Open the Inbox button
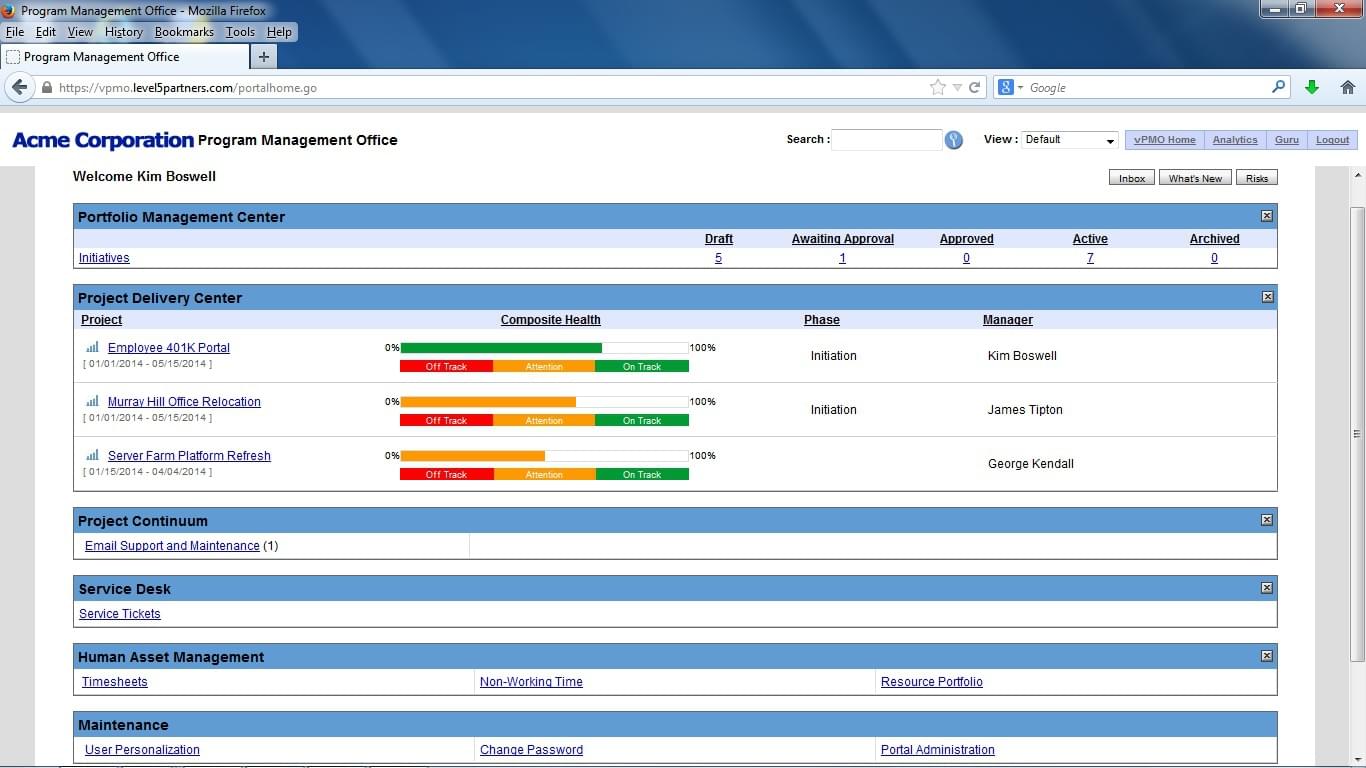 click(x=1130, y=177)
